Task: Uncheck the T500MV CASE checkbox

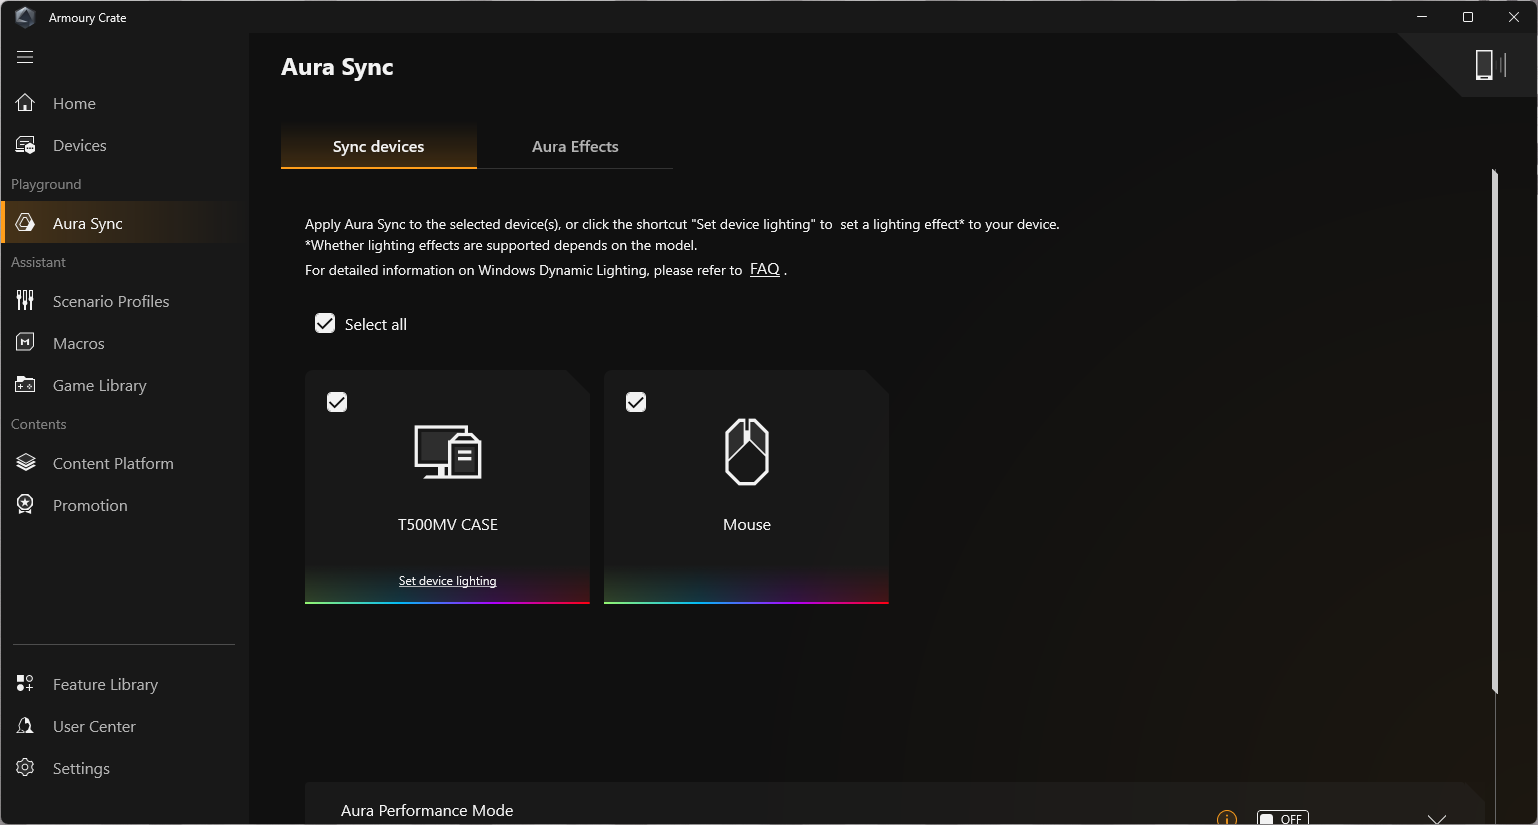Action: pyautogui.click(x=337, y=402)
